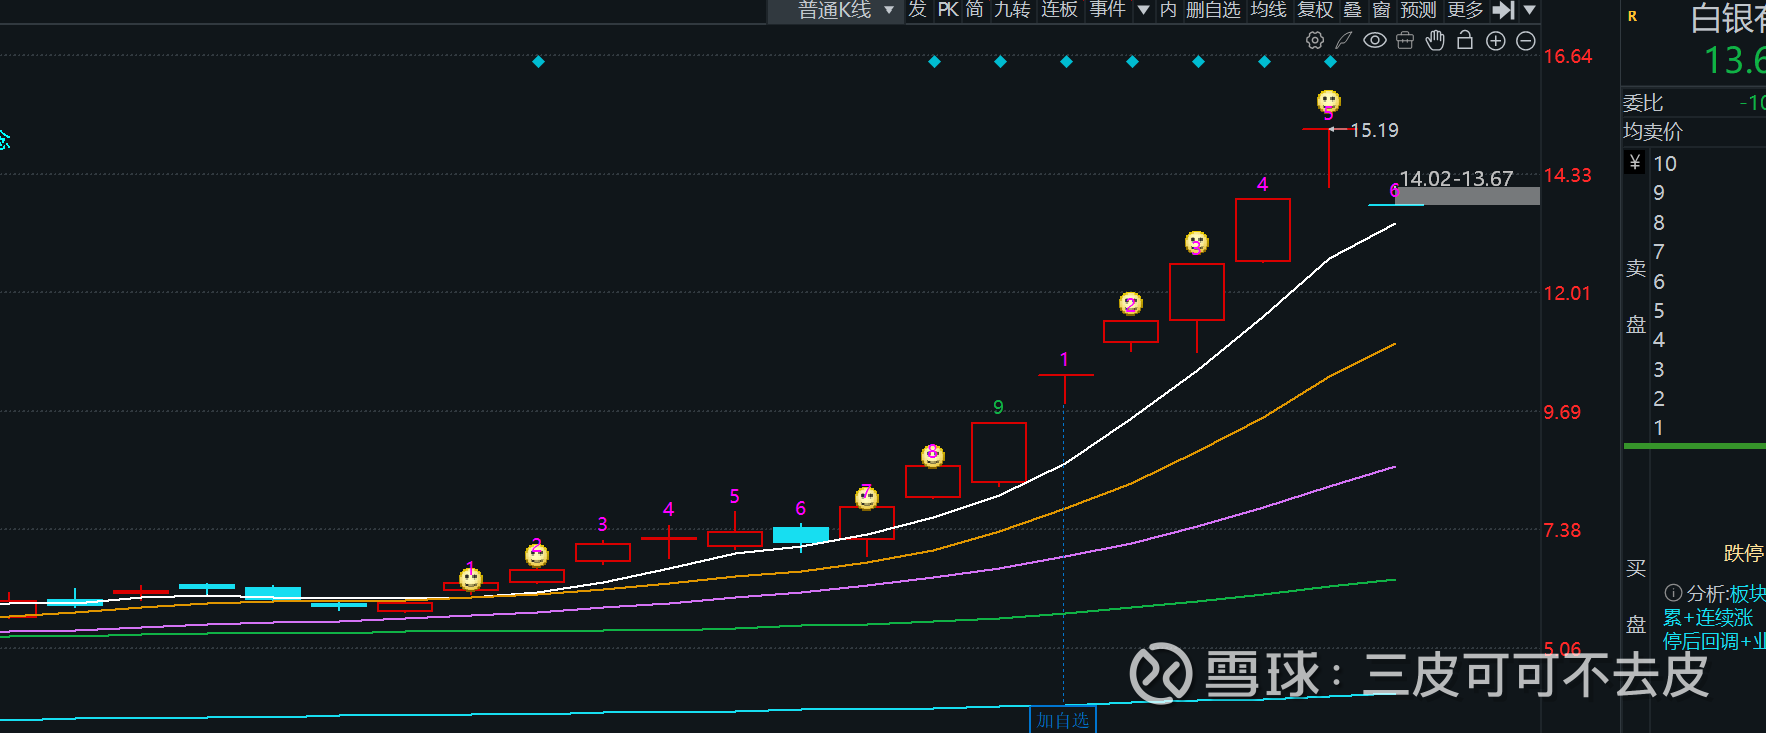Toggle the chart lock icon
Viewport: 1766px width, 733px height.
click(1465, 41)
